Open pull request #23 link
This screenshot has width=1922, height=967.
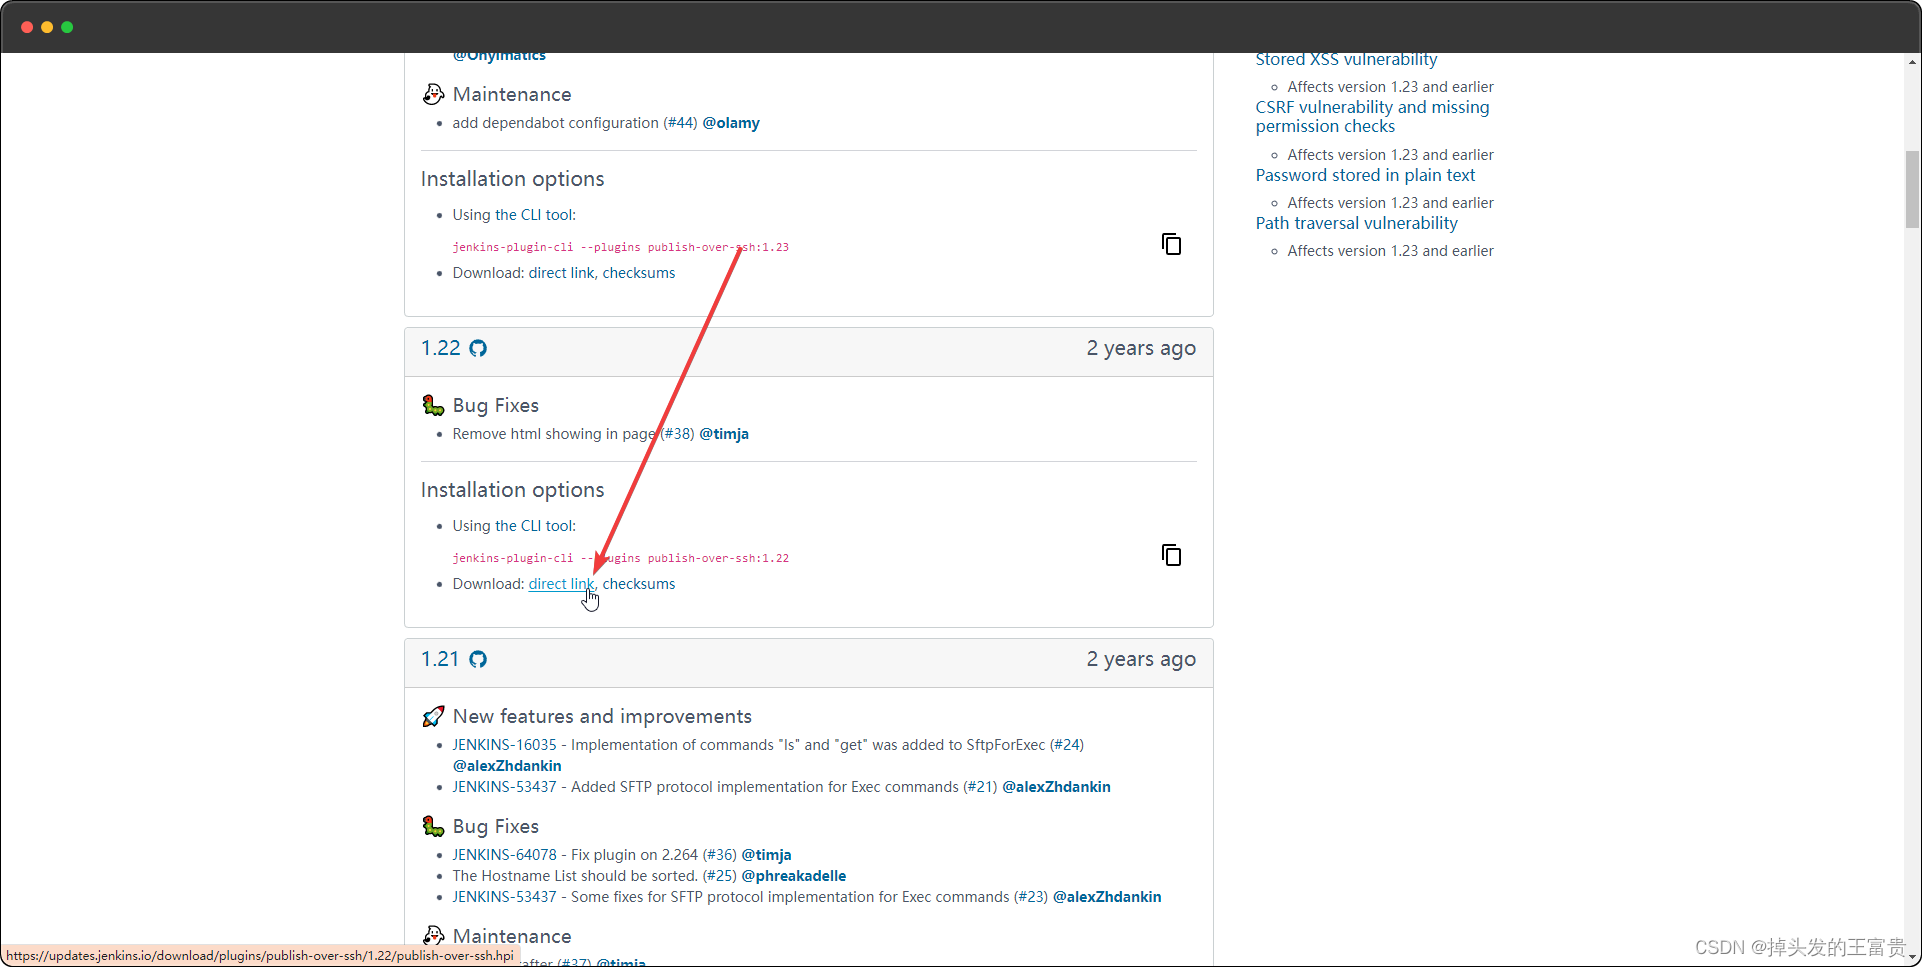pyautogui.click(x=1031, y=897)
